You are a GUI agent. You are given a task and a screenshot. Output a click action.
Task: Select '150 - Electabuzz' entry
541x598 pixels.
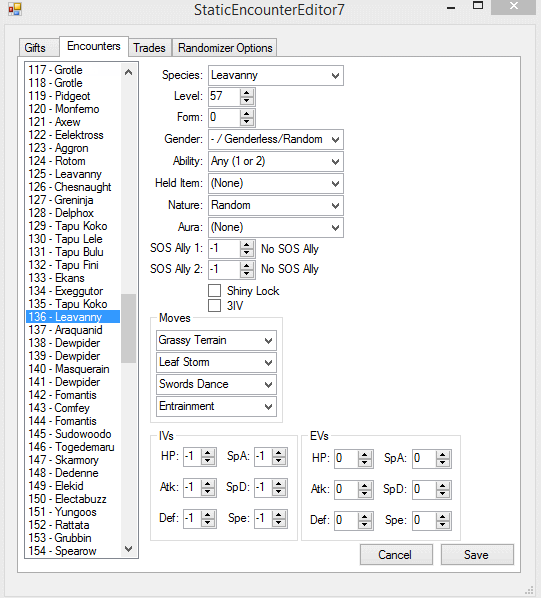73,499
